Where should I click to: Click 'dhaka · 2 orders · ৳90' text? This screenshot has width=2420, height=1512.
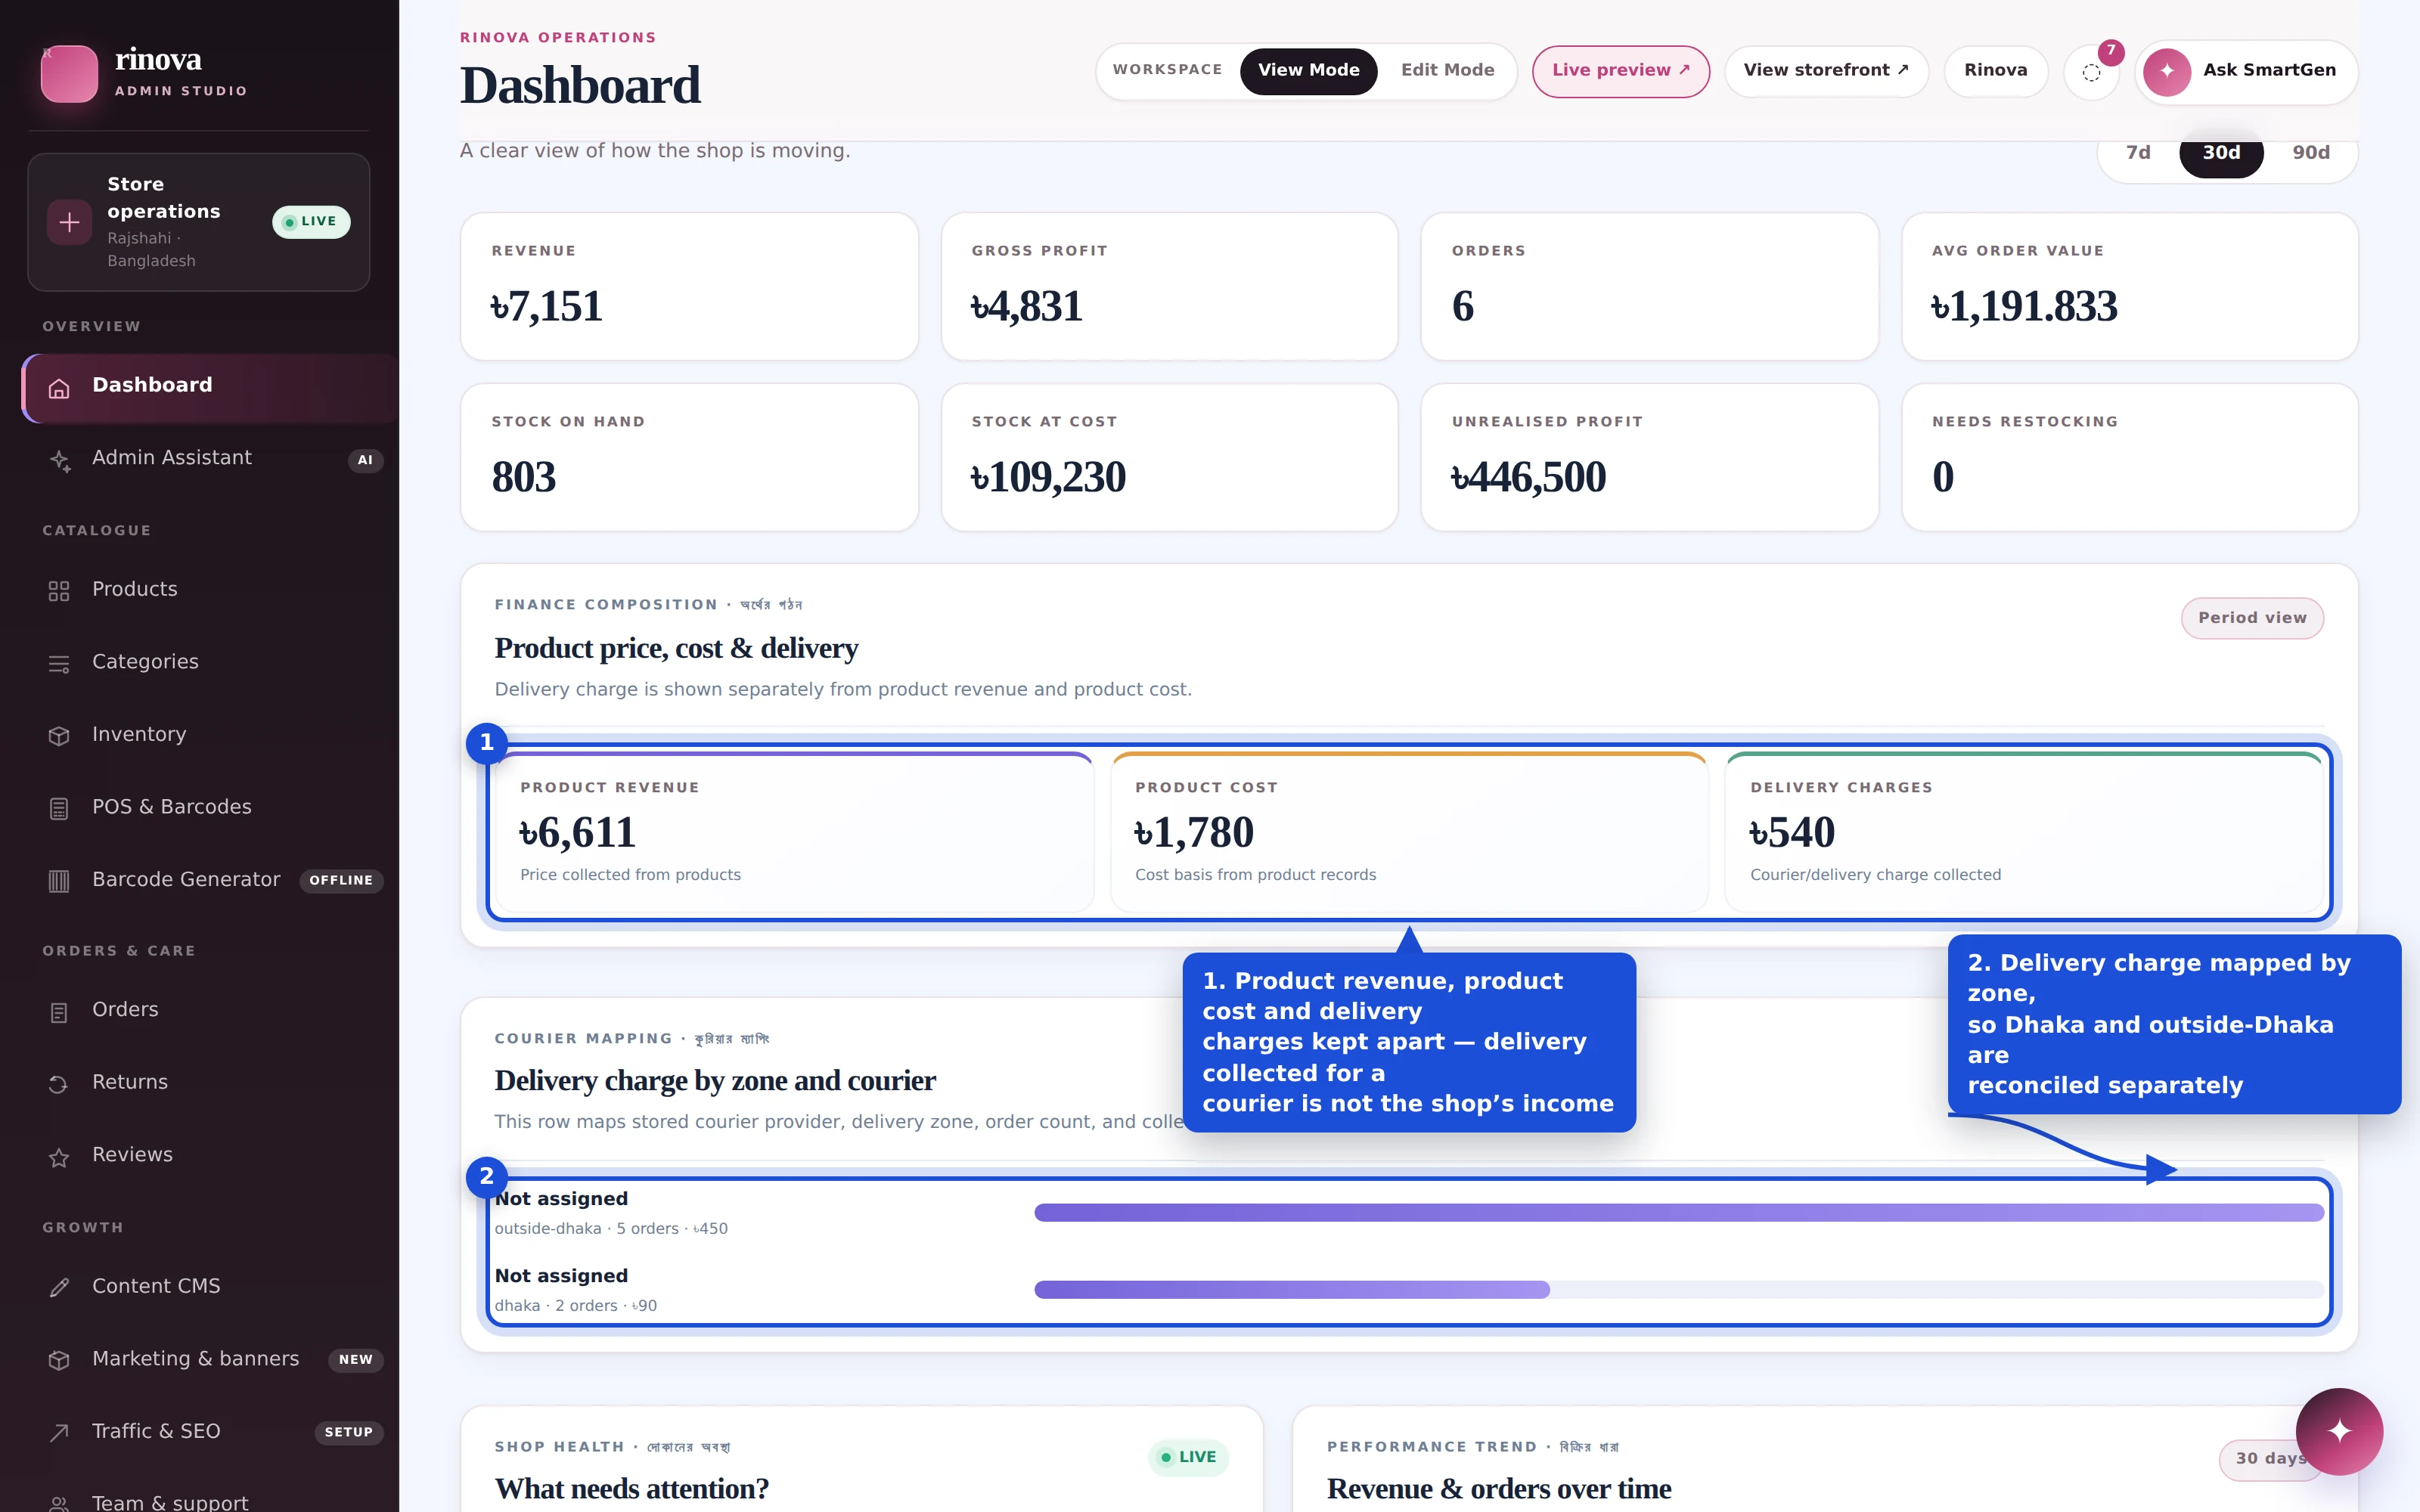(576, 1306)
